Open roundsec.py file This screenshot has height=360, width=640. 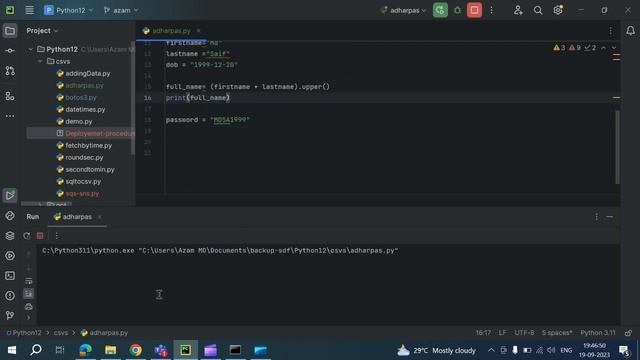[80, 157]
